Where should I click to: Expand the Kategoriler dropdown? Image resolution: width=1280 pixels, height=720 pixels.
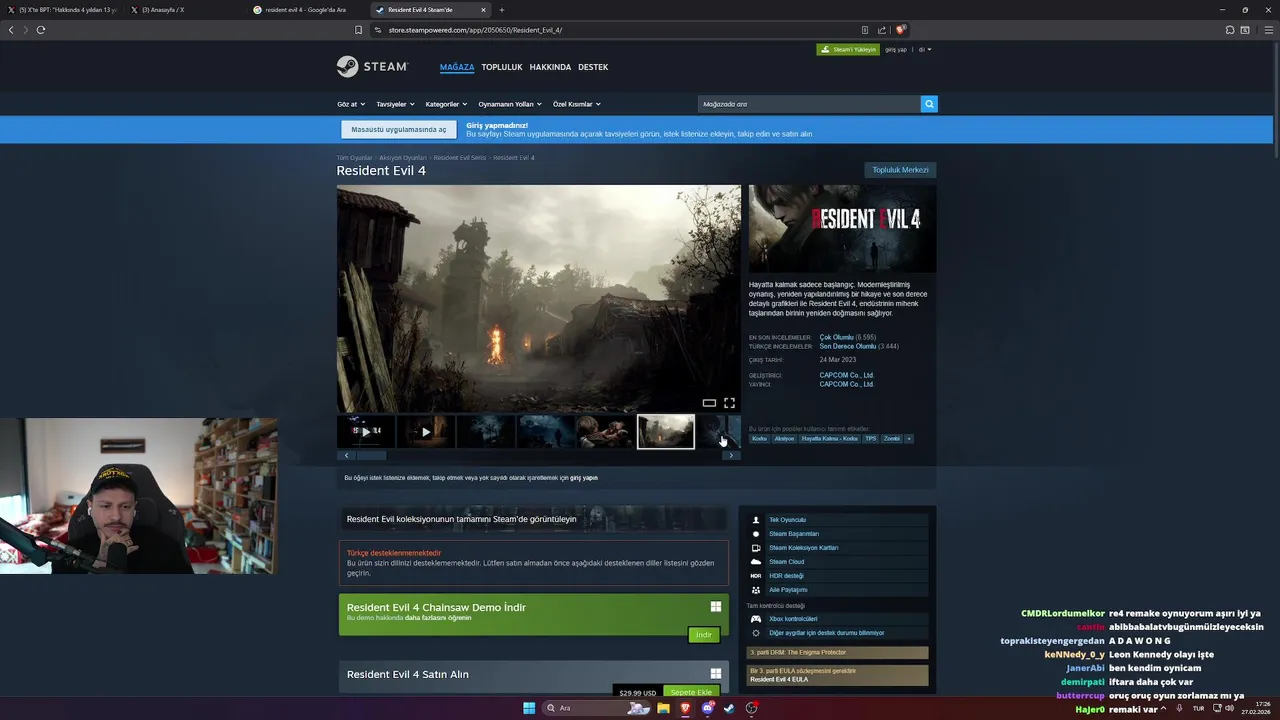click(x=446, y=104)
